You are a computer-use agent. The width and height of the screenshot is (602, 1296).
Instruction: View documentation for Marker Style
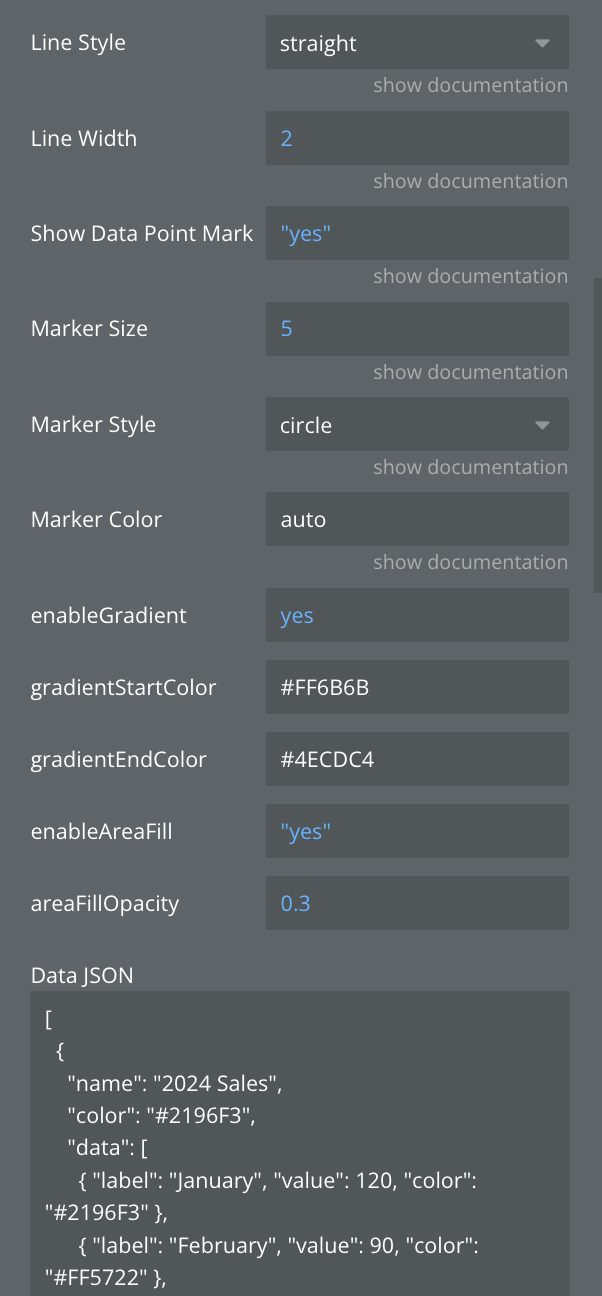pyautogui.click(x=470, y=467)
